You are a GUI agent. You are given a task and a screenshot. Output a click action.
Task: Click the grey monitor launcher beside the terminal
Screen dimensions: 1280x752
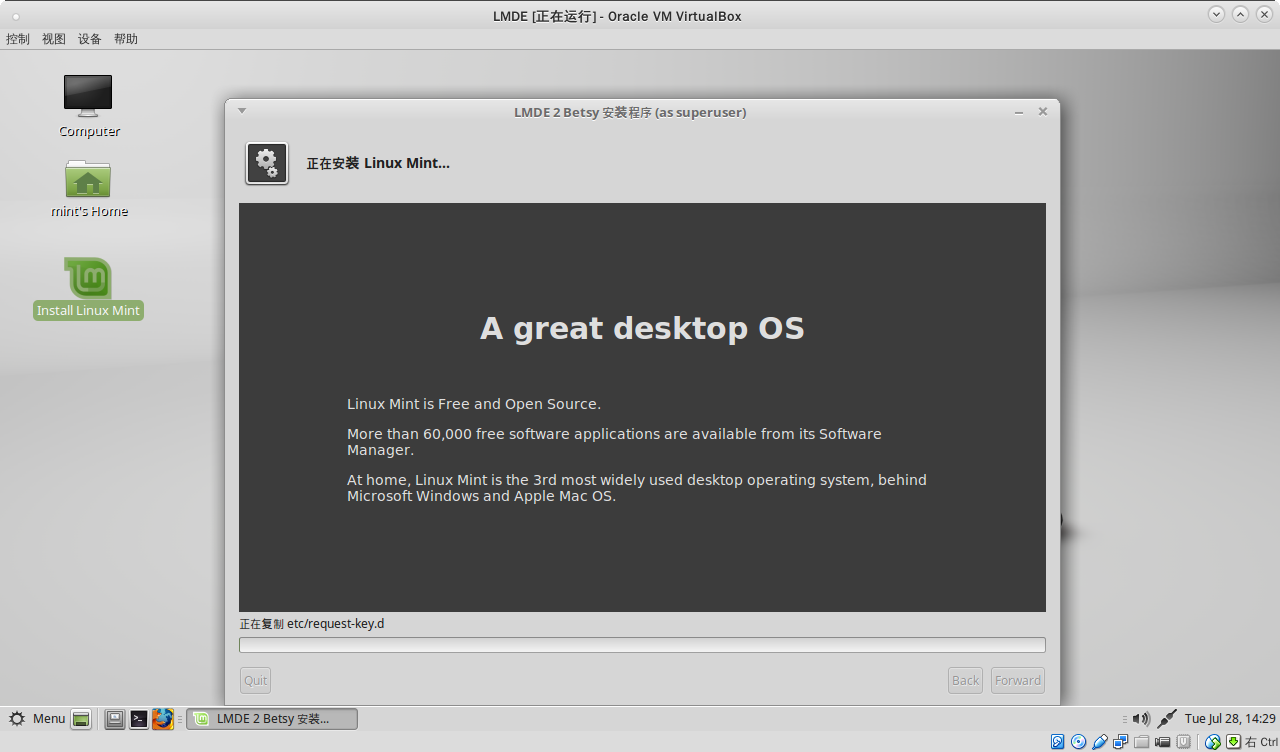coord(115,719)
